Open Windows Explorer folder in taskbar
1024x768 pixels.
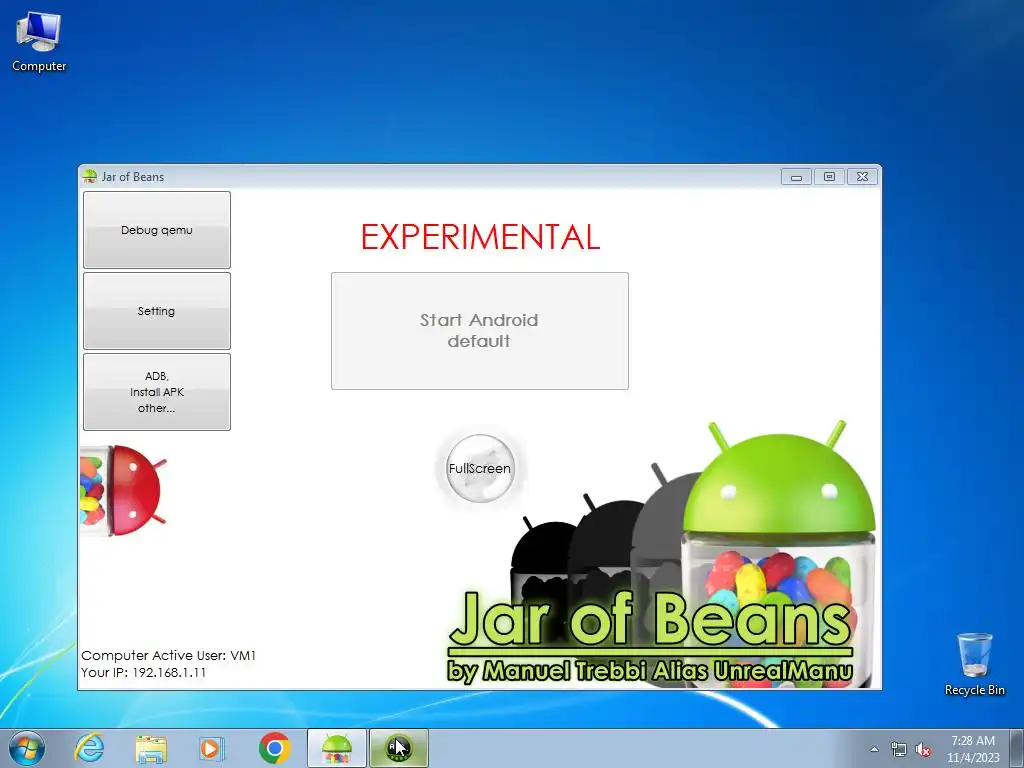[151, 748]
